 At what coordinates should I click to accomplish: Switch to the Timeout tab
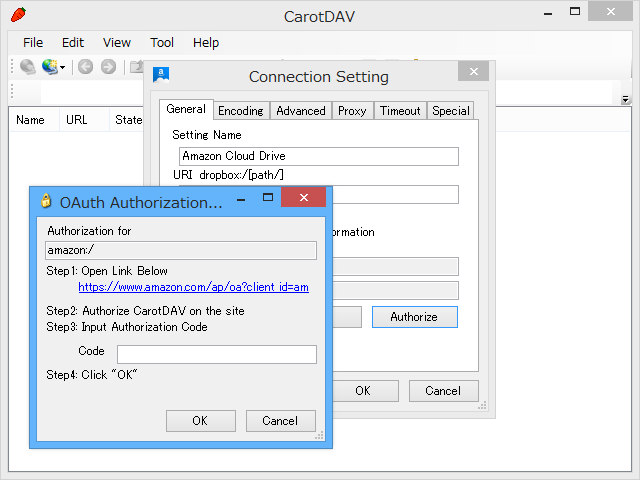(400, 111)
